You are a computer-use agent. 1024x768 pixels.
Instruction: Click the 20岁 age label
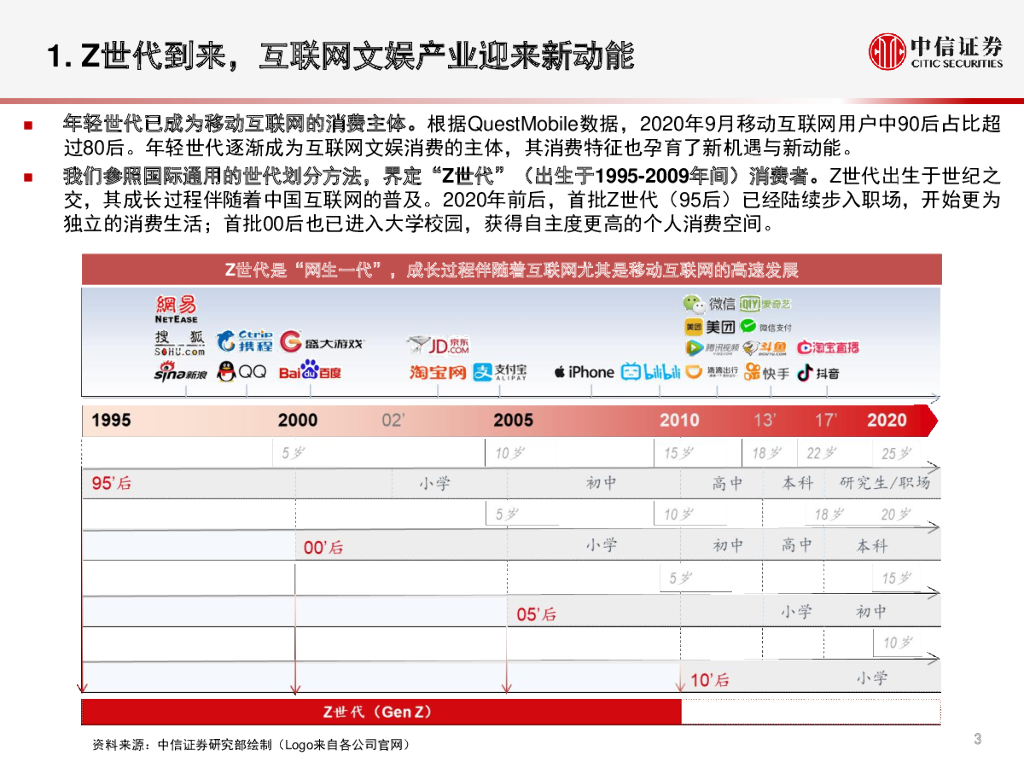coord(895,515)
